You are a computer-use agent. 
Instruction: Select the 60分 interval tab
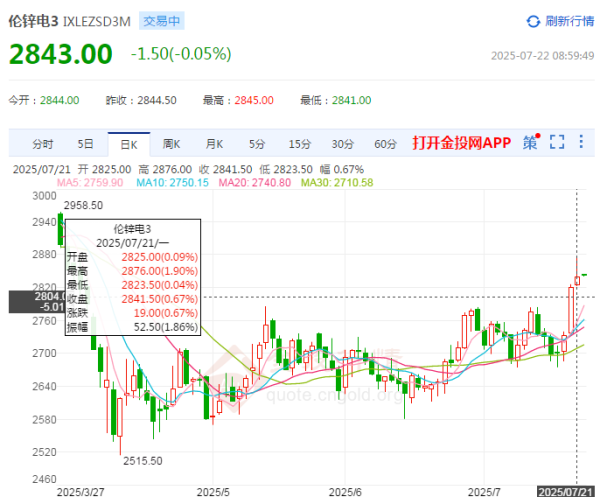(386, 144)
